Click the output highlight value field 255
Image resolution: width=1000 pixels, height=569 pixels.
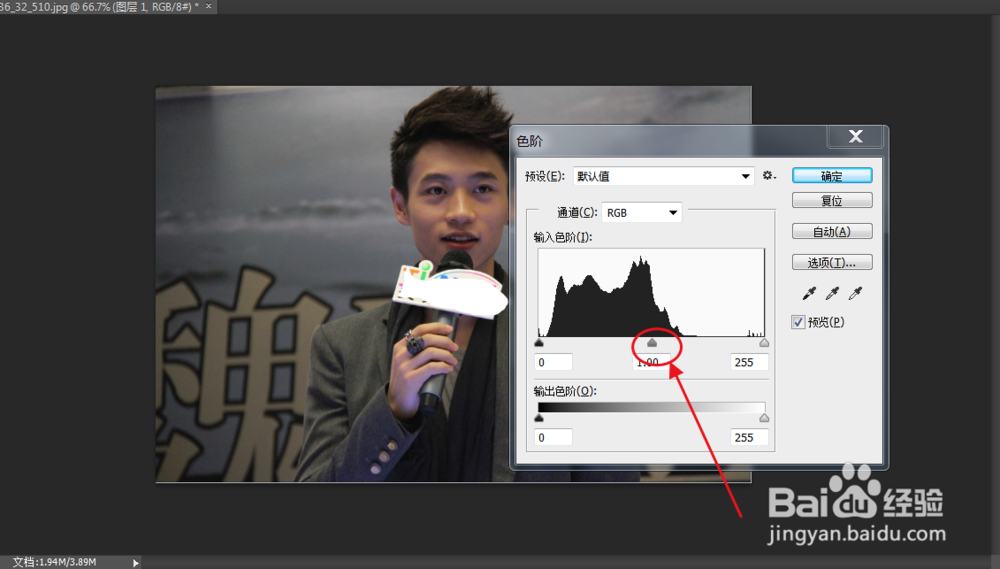tap(749, 438)
